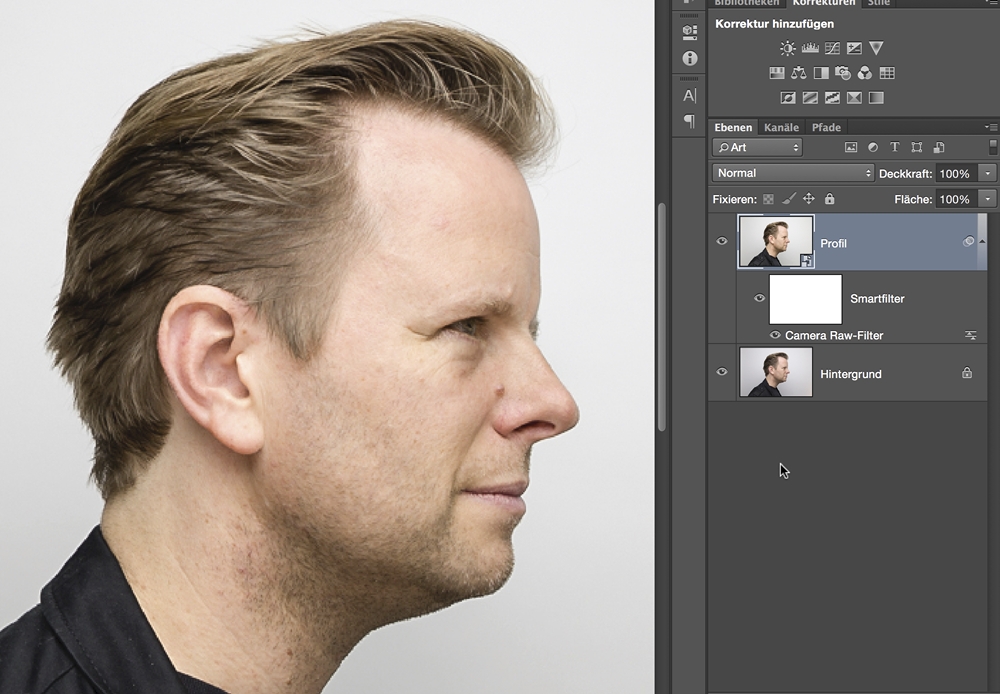Add a Hue/Saturation adjustment layer
The image size is (1000, 694).
(777, 73)
